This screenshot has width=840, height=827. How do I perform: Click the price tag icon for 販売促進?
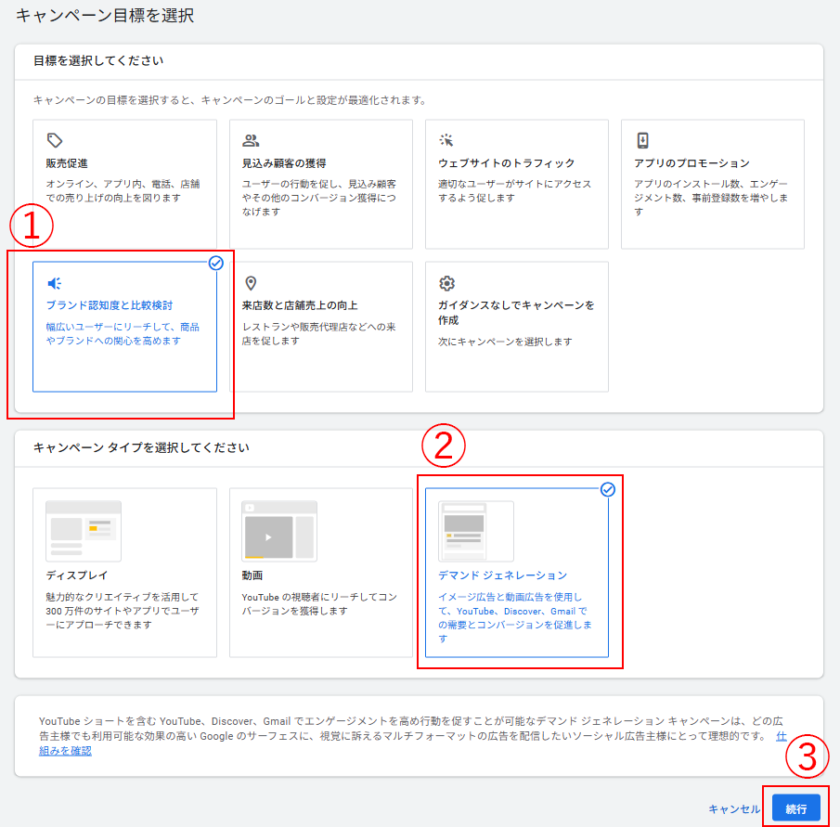click(55, 141)
